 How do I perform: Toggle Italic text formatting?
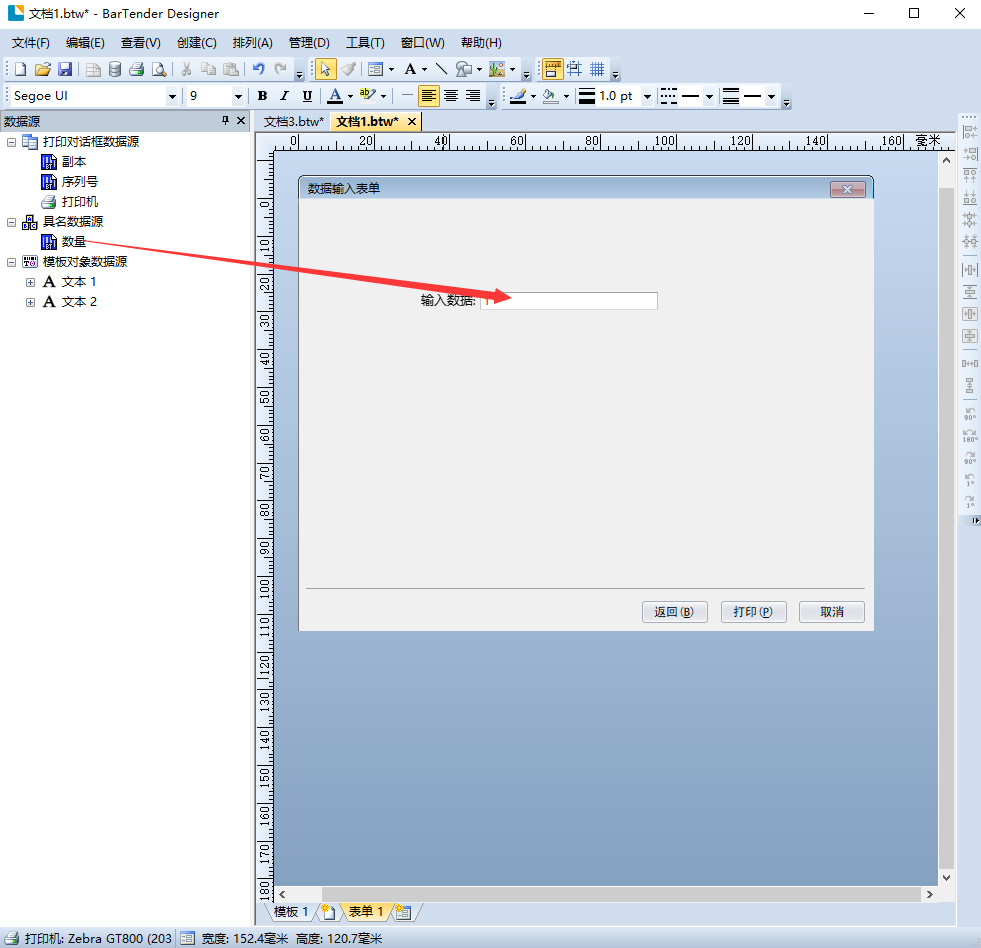coord(284,96)
